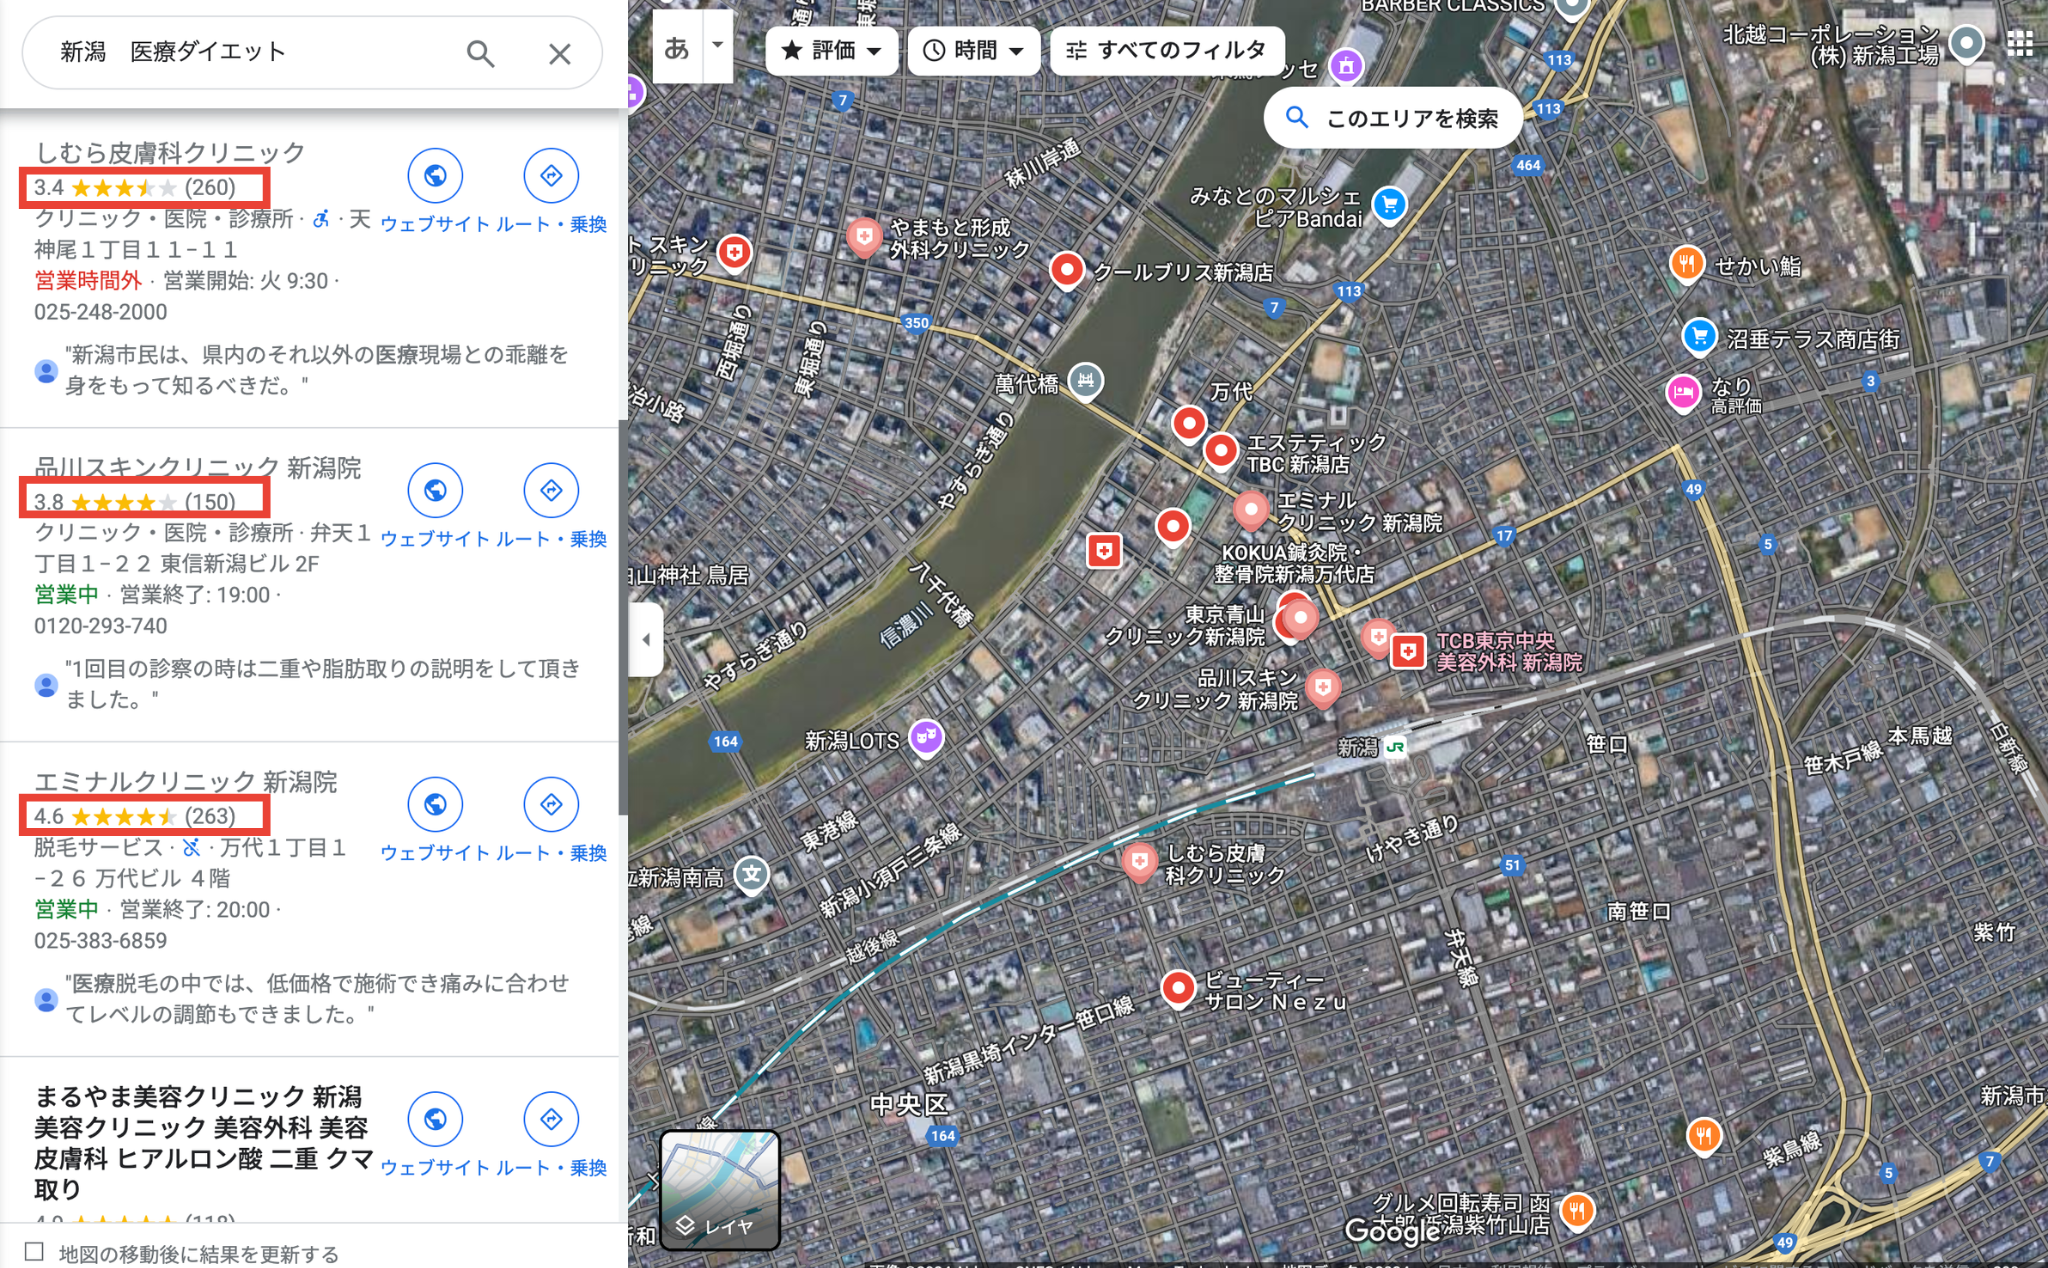Open website for しむら皮膚科クリニック

click(435, 176)
